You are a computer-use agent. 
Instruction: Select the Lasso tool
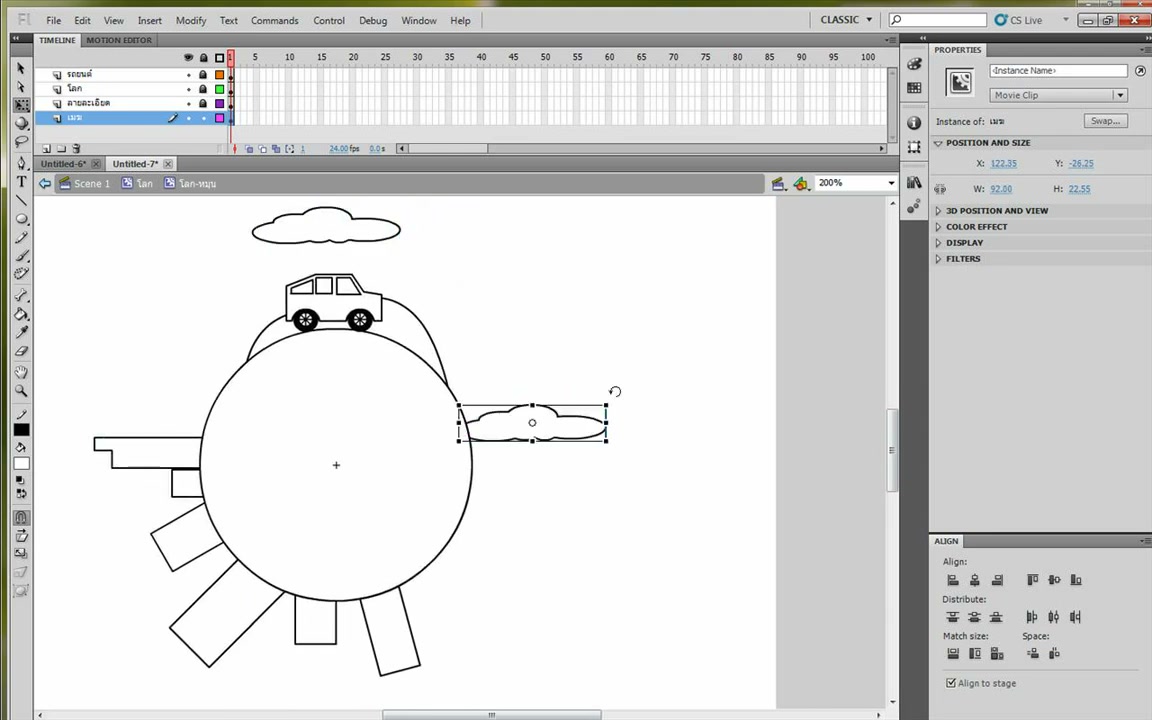point(21,141)
